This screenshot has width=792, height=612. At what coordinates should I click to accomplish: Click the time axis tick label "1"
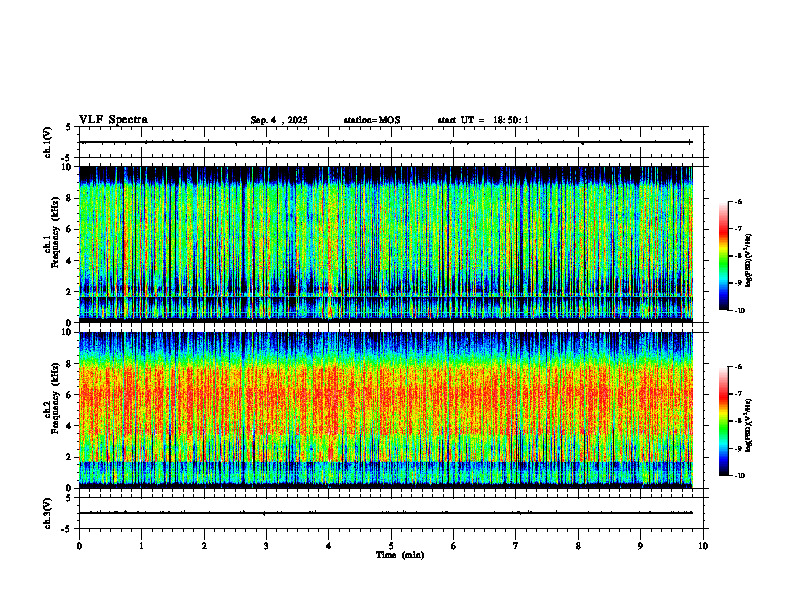[141, 546]
